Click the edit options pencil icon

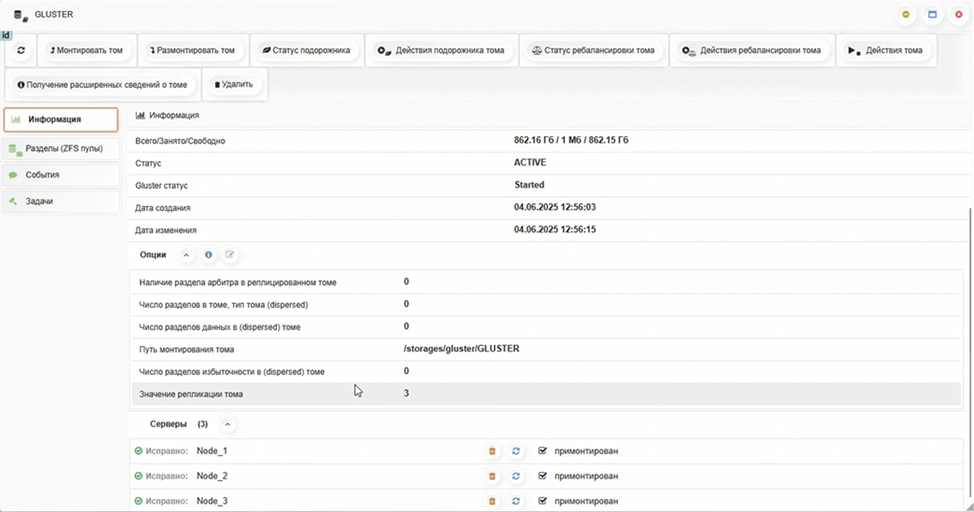coord(229,255)
